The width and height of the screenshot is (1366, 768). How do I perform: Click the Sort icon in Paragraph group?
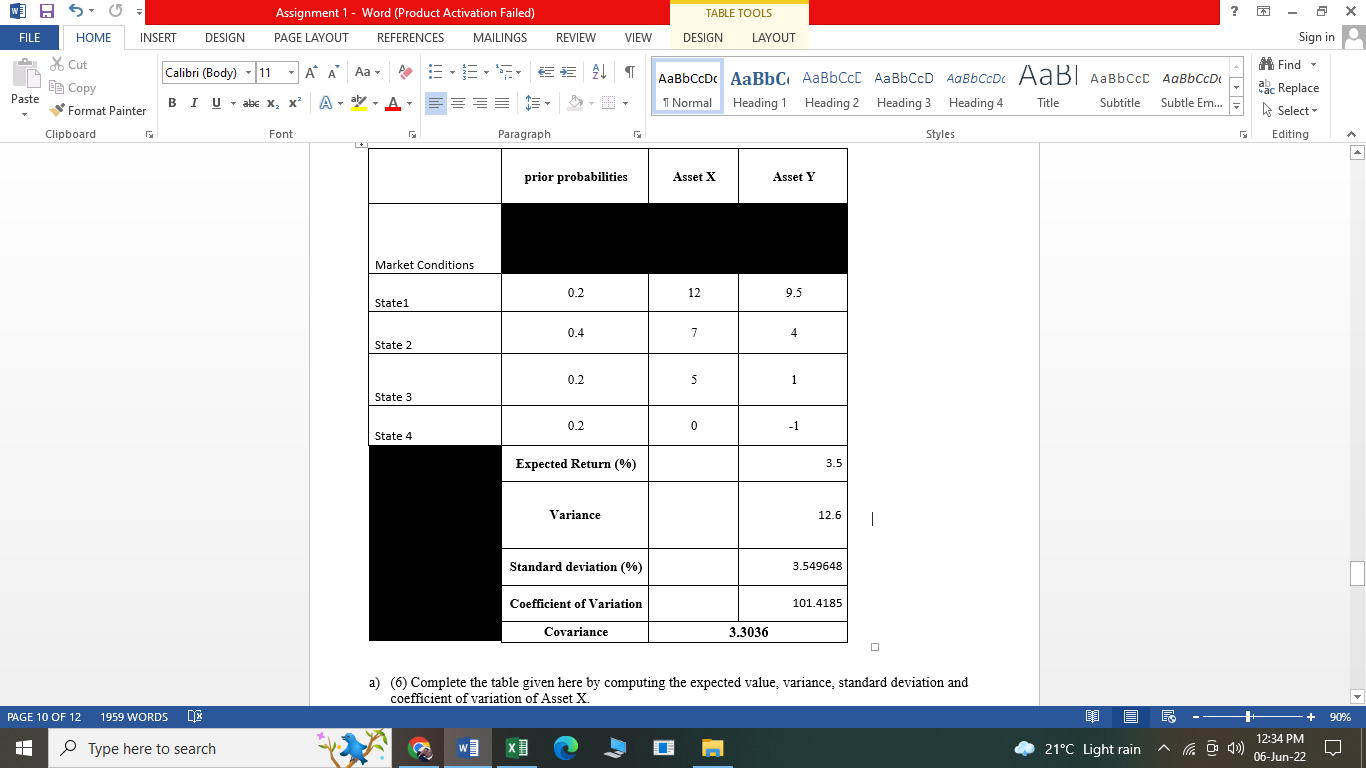[601, 72]
